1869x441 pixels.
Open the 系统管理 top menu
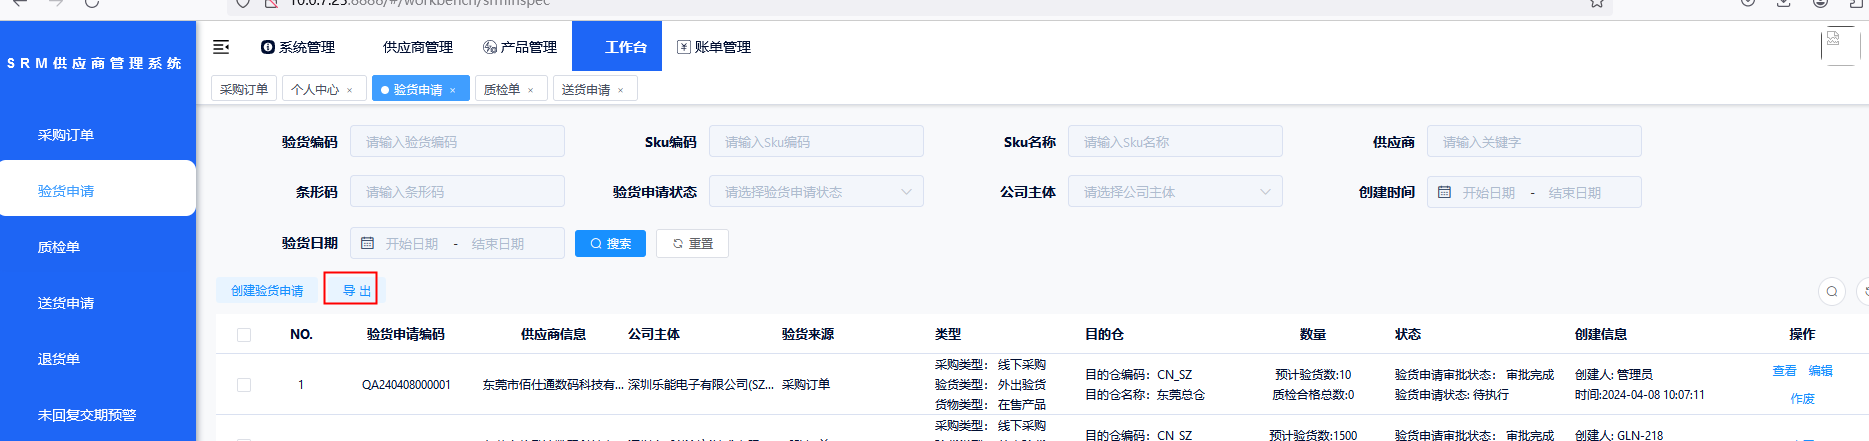tap(298, 47)
